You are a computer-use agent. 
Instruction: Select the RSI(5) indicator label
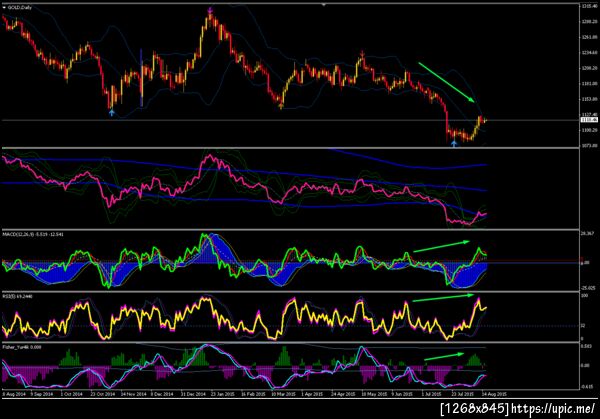pos(18,296)
